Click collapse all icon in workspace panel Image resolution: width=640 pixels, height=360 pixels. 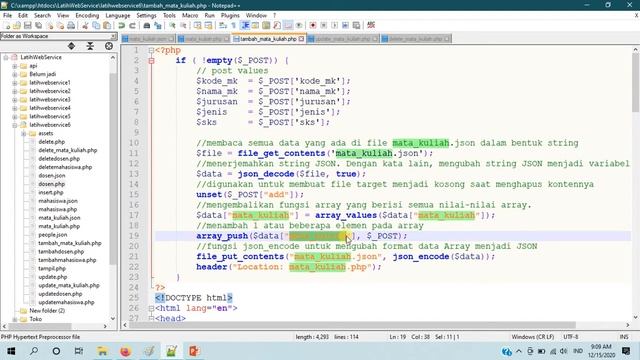[90, 46]
